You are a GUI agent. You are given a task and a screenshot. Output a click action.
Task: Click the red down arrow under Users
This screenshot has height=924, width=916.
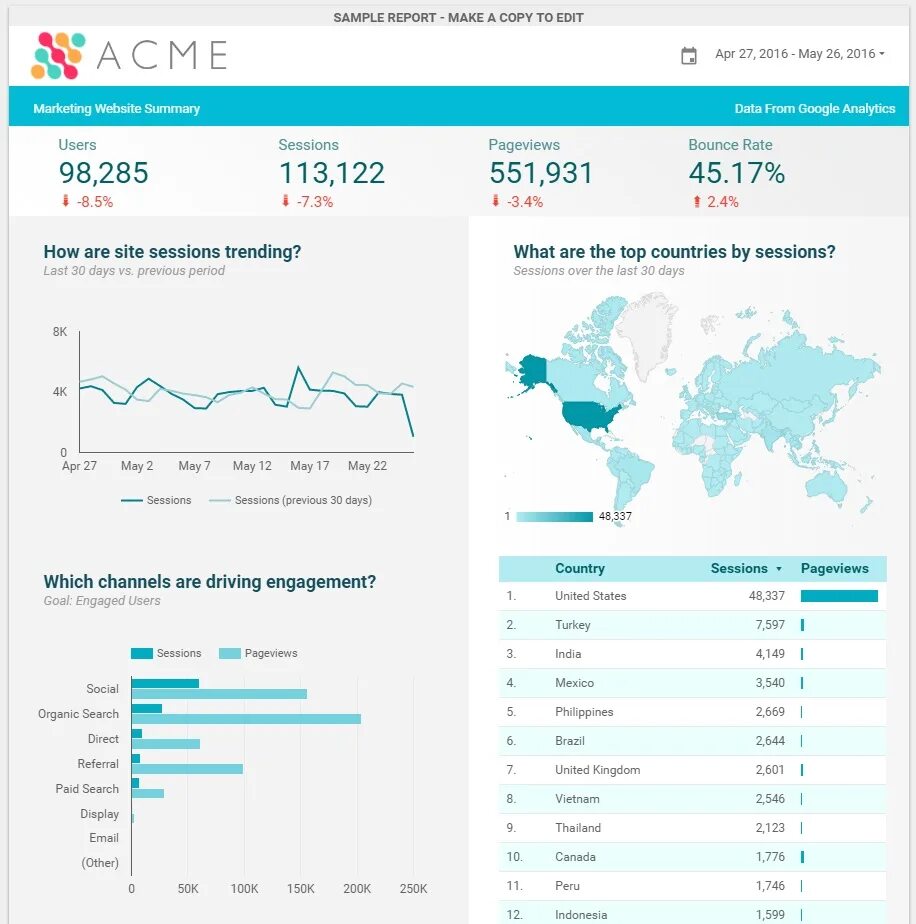click(x=65, y=201)
